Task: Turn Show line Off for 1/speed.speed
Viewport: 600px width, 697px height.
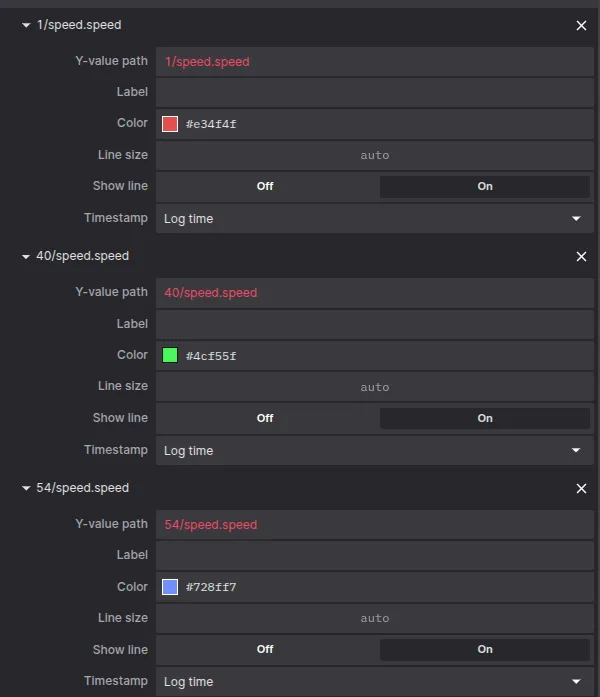Action: coord(265,186)
